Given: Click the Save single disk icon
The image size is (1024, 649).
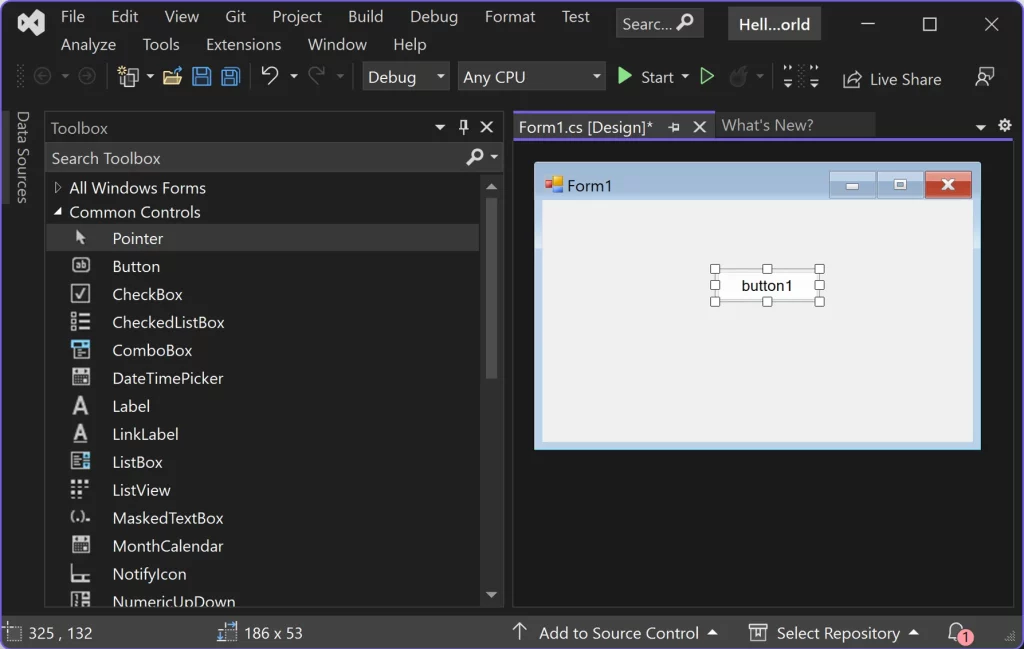Looking at the screenshot, I should (x=201, y=77).
